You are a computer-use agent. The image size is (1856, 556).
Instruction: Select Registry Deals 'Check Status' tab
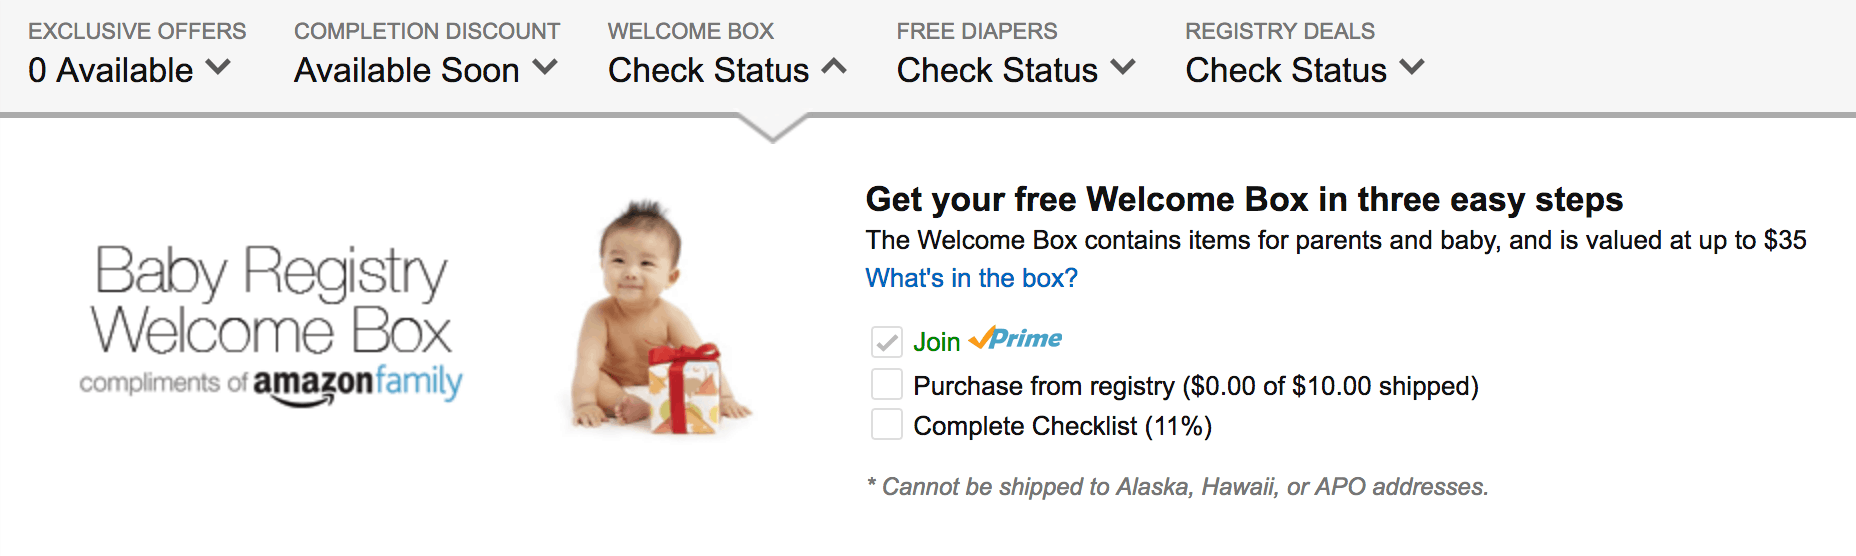click(x=1286, y=70)
